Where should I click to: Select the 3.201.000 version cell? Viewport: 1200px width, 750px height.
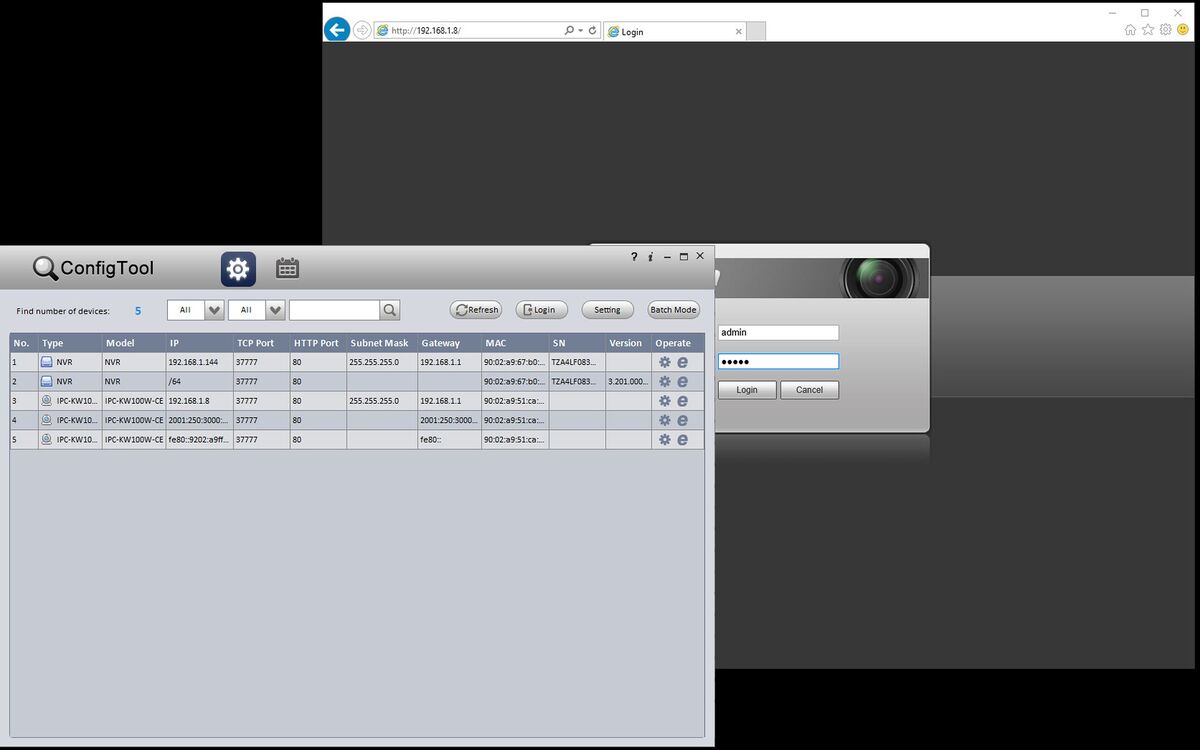point(628,381)
